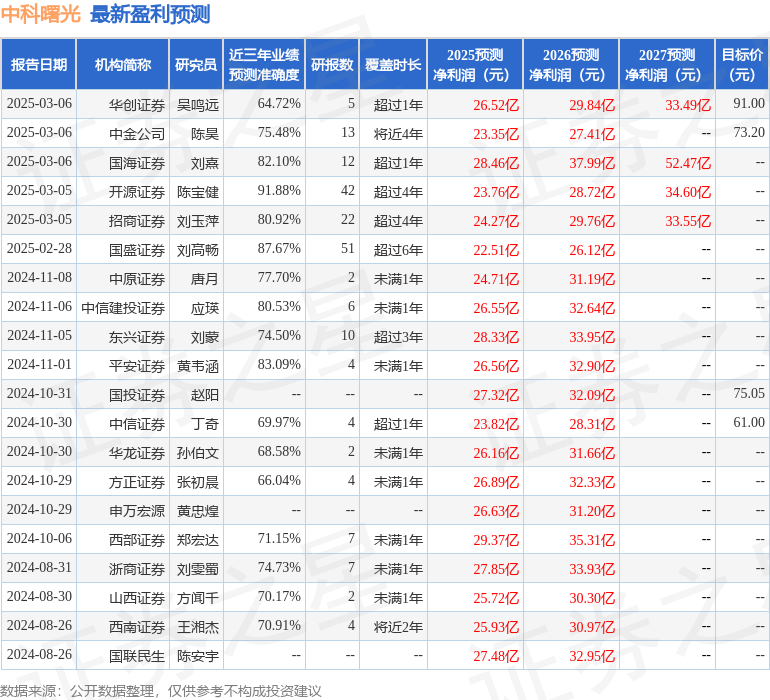
Task: Click the 2025预测净利润 column header
Action: point(475,64)
